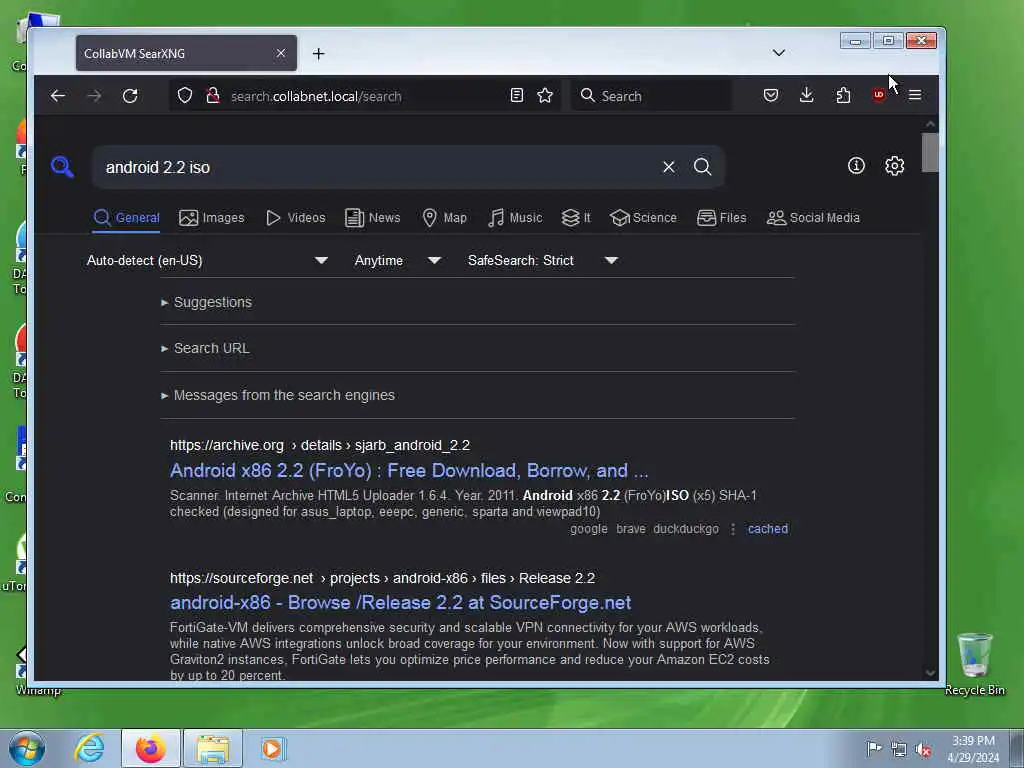Click the muted volume tray icon

tap(922, 750)
